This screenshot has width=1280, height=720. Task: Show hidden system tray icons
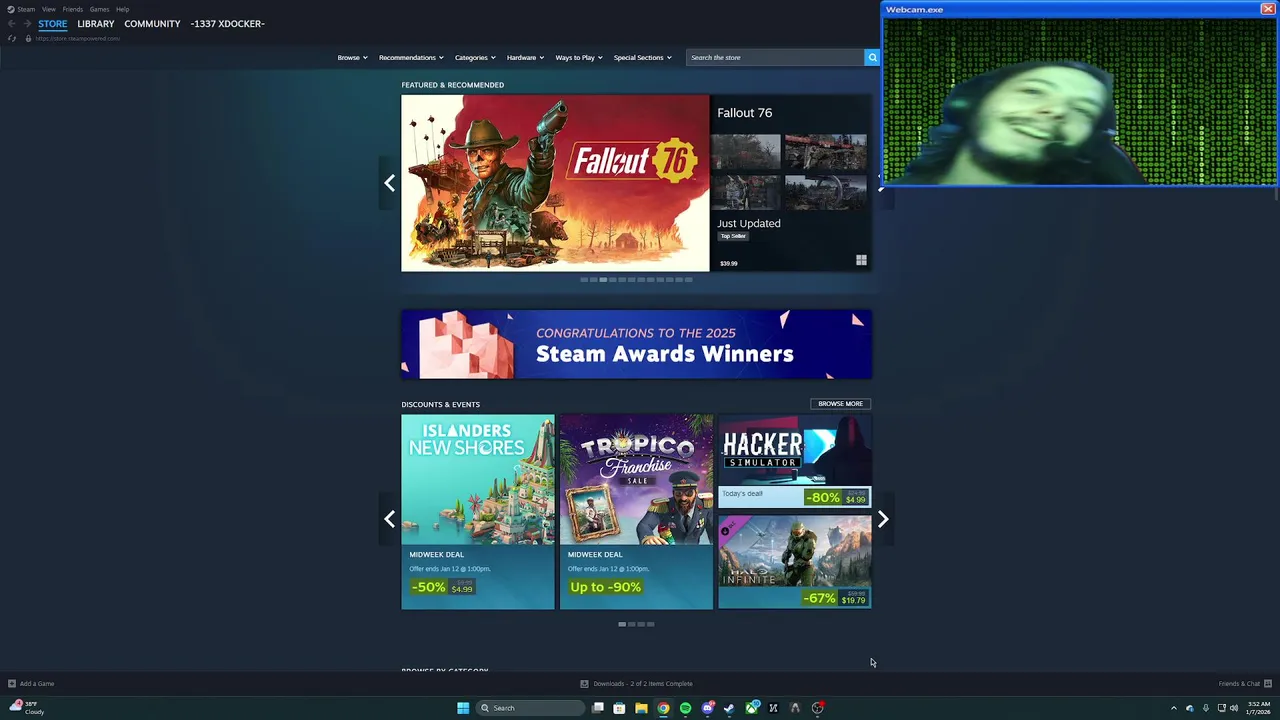(x=1174, y=708)
